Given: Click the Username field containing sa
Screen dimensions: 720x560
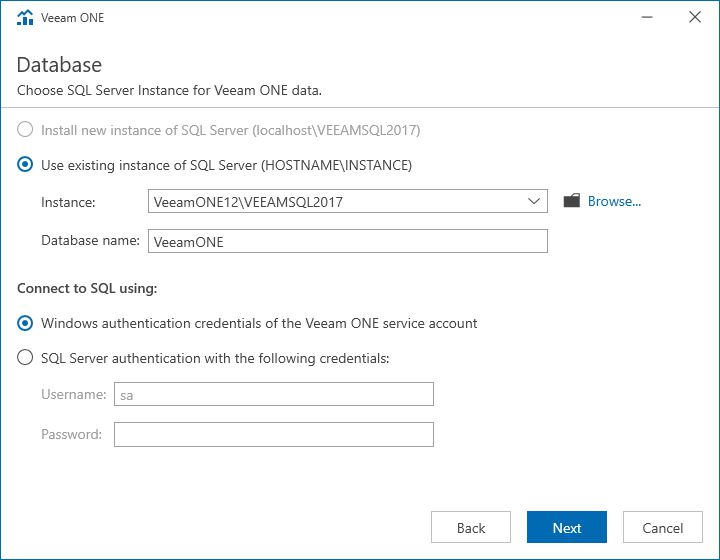Looking at the screenshot, I should click(x=274, y=394).
